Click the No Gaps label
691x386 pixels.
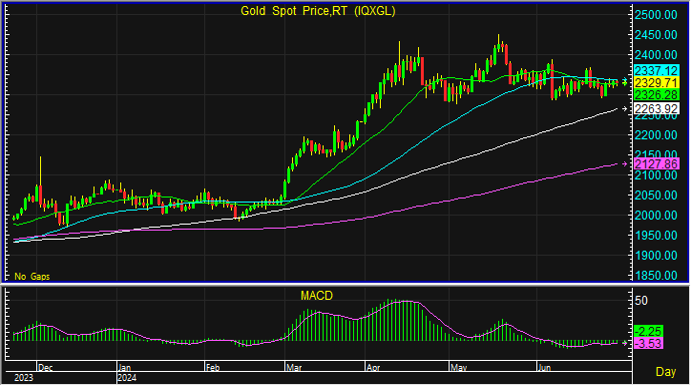pyautogui.click(x=32, y=276)
